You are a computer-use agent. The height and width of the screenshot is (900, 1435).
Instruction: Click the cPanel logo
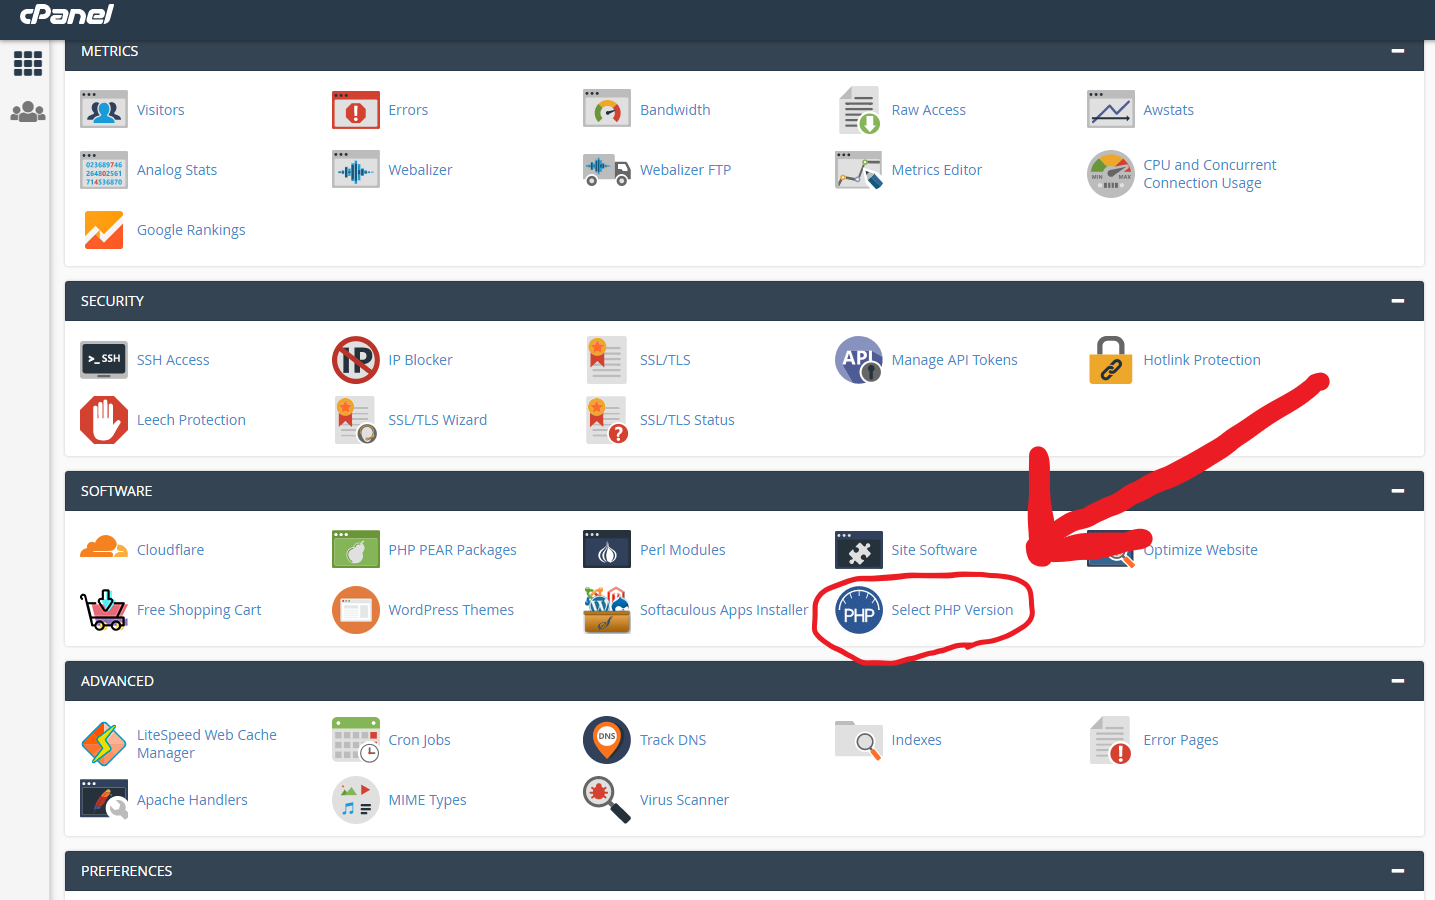[x=66, y=15]
